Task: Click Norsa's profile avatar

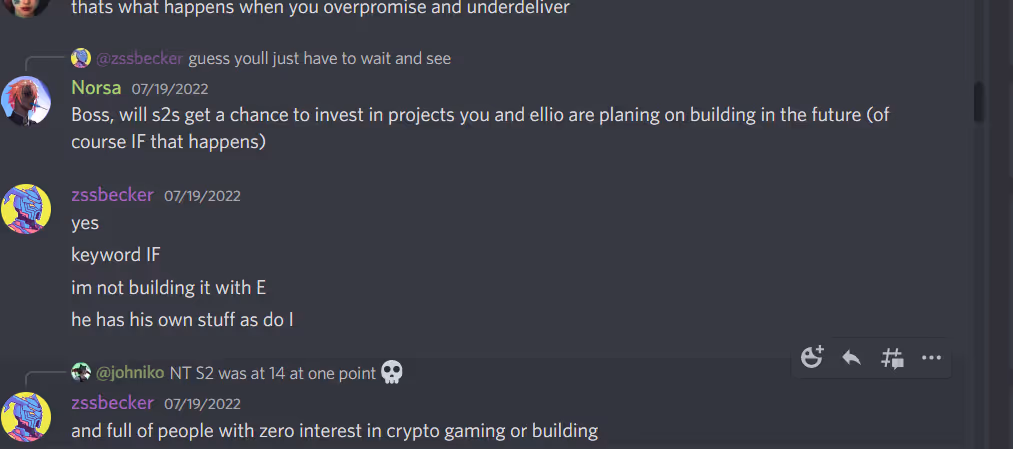Action: pyautogui.click(x=26, y=101)
